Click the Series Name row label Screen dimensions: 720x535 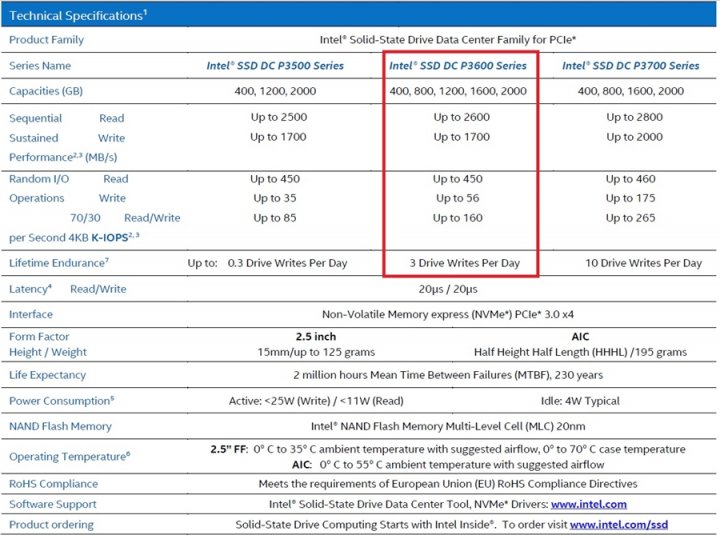tap(40, 66)
